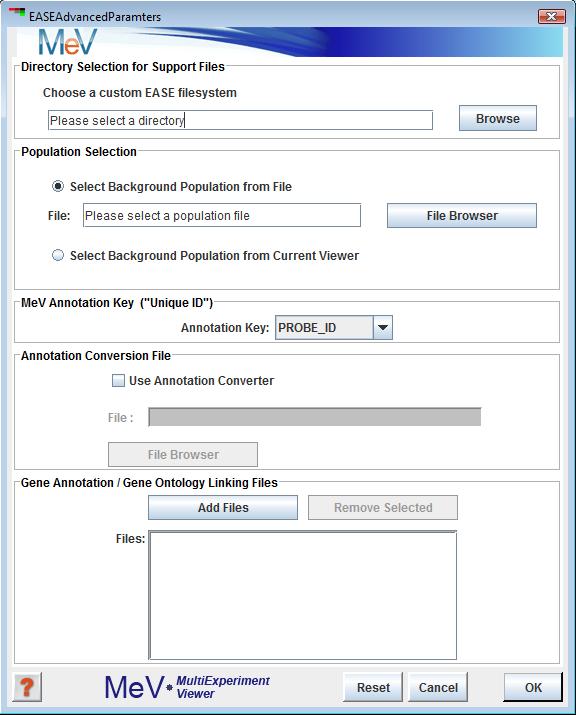Click the Reset button
Screen dimensions: 576x715
click(x=373, y=687)
